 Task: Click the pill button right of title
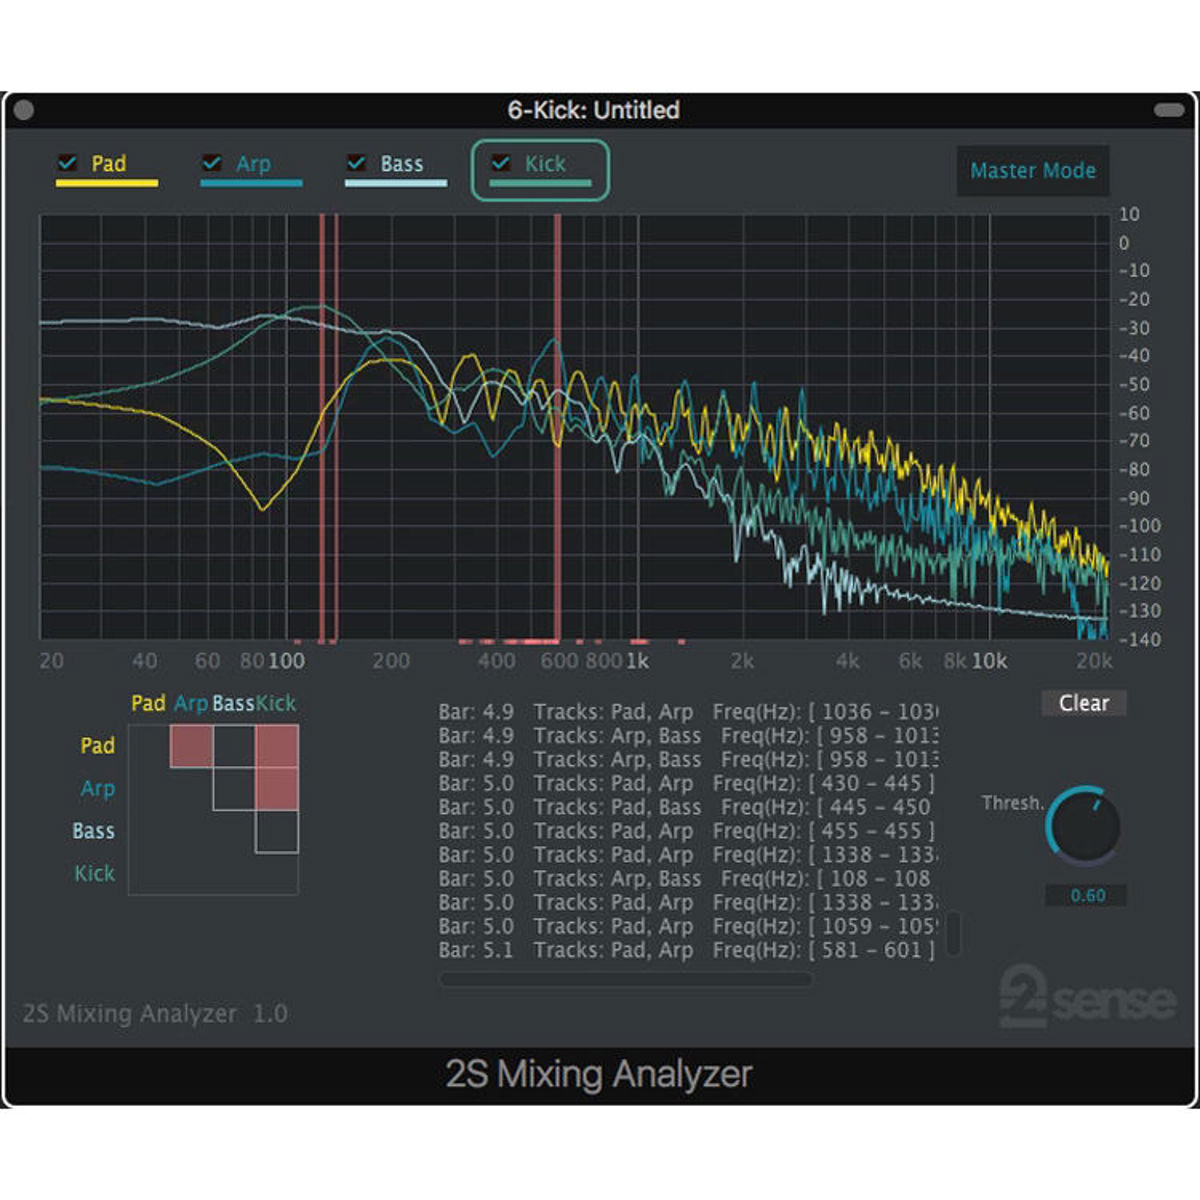click(x=1169, y=110)
